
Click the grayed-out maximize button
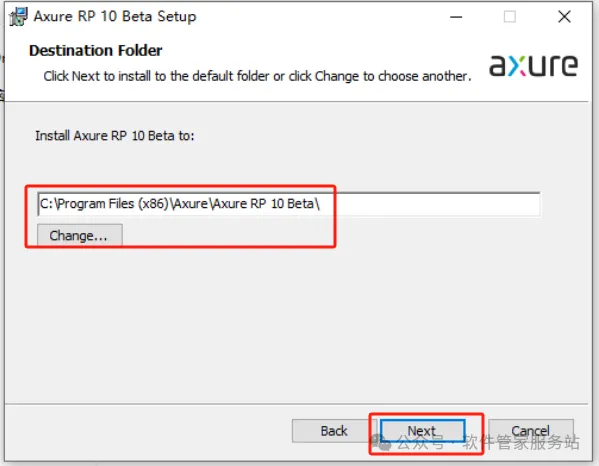coord(510,17)
